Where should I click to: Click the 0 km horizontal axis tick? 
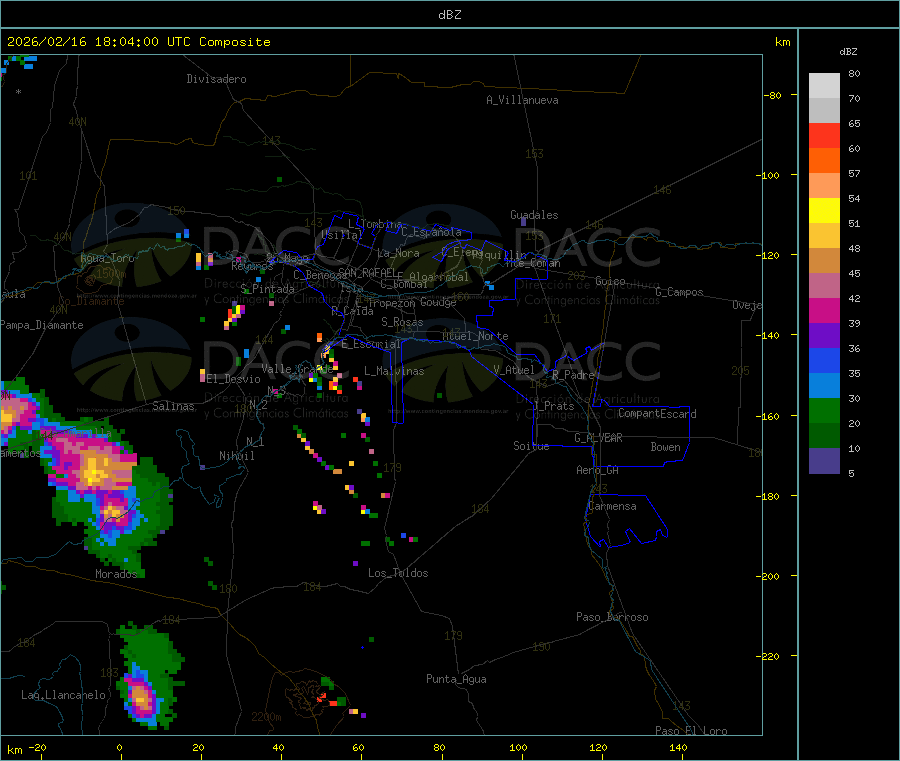point(119,748)
